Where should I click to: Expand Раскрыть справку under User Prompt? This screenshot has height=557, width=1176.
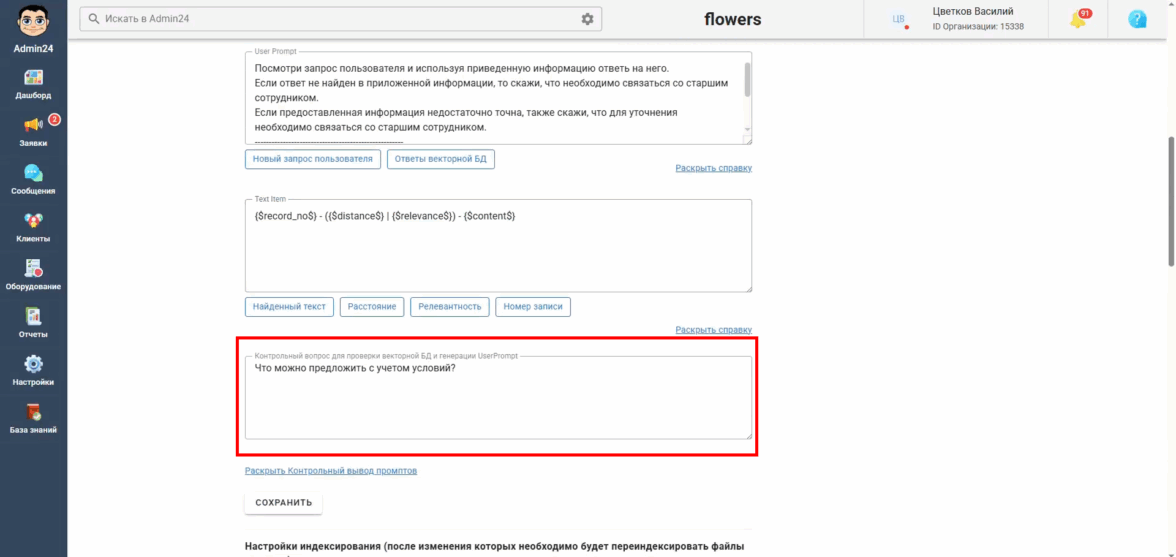(x=713, y=168)
